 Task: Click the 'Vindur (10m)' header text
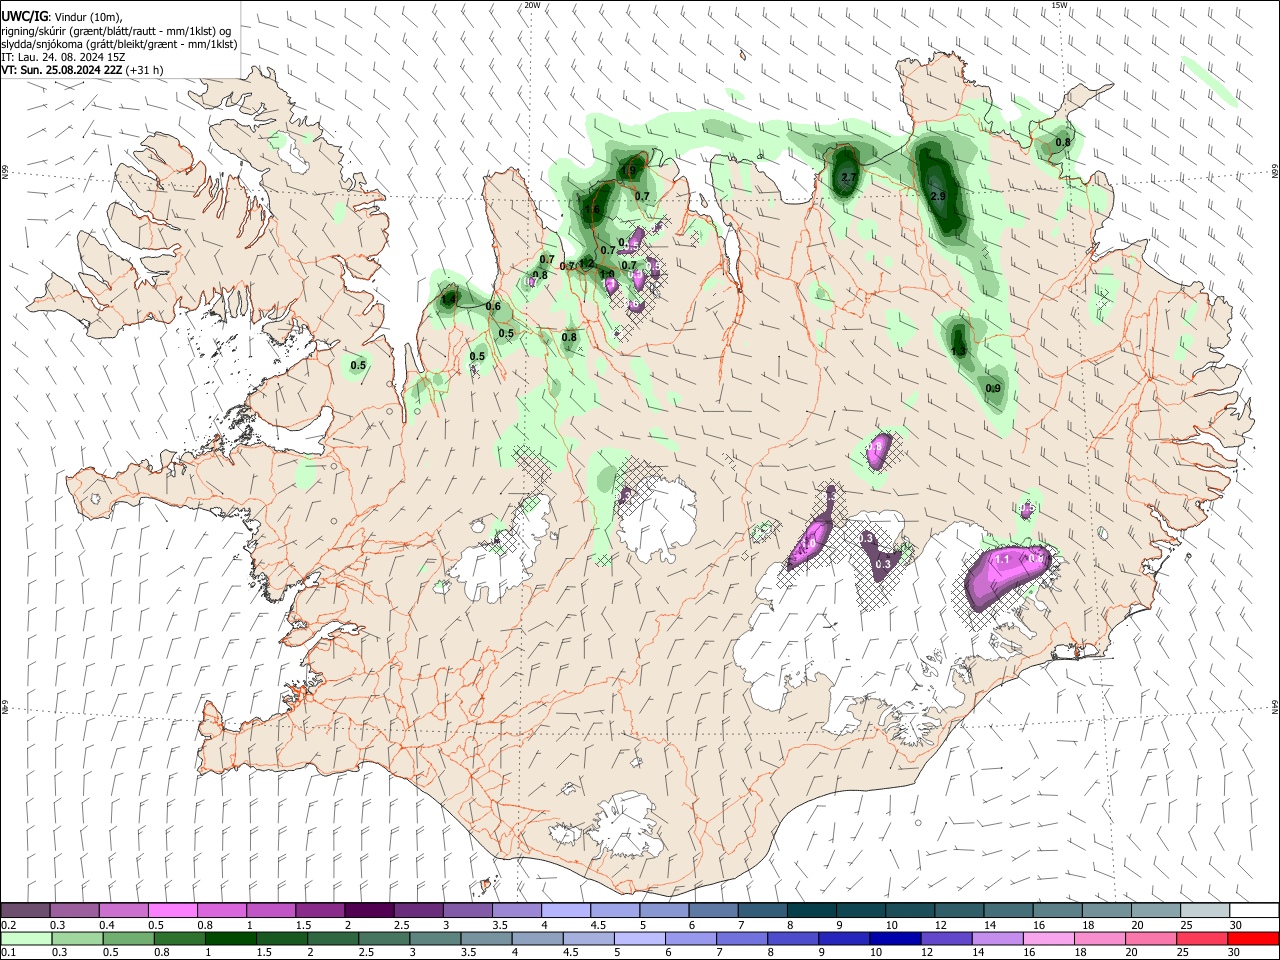[x=87, y=17]
